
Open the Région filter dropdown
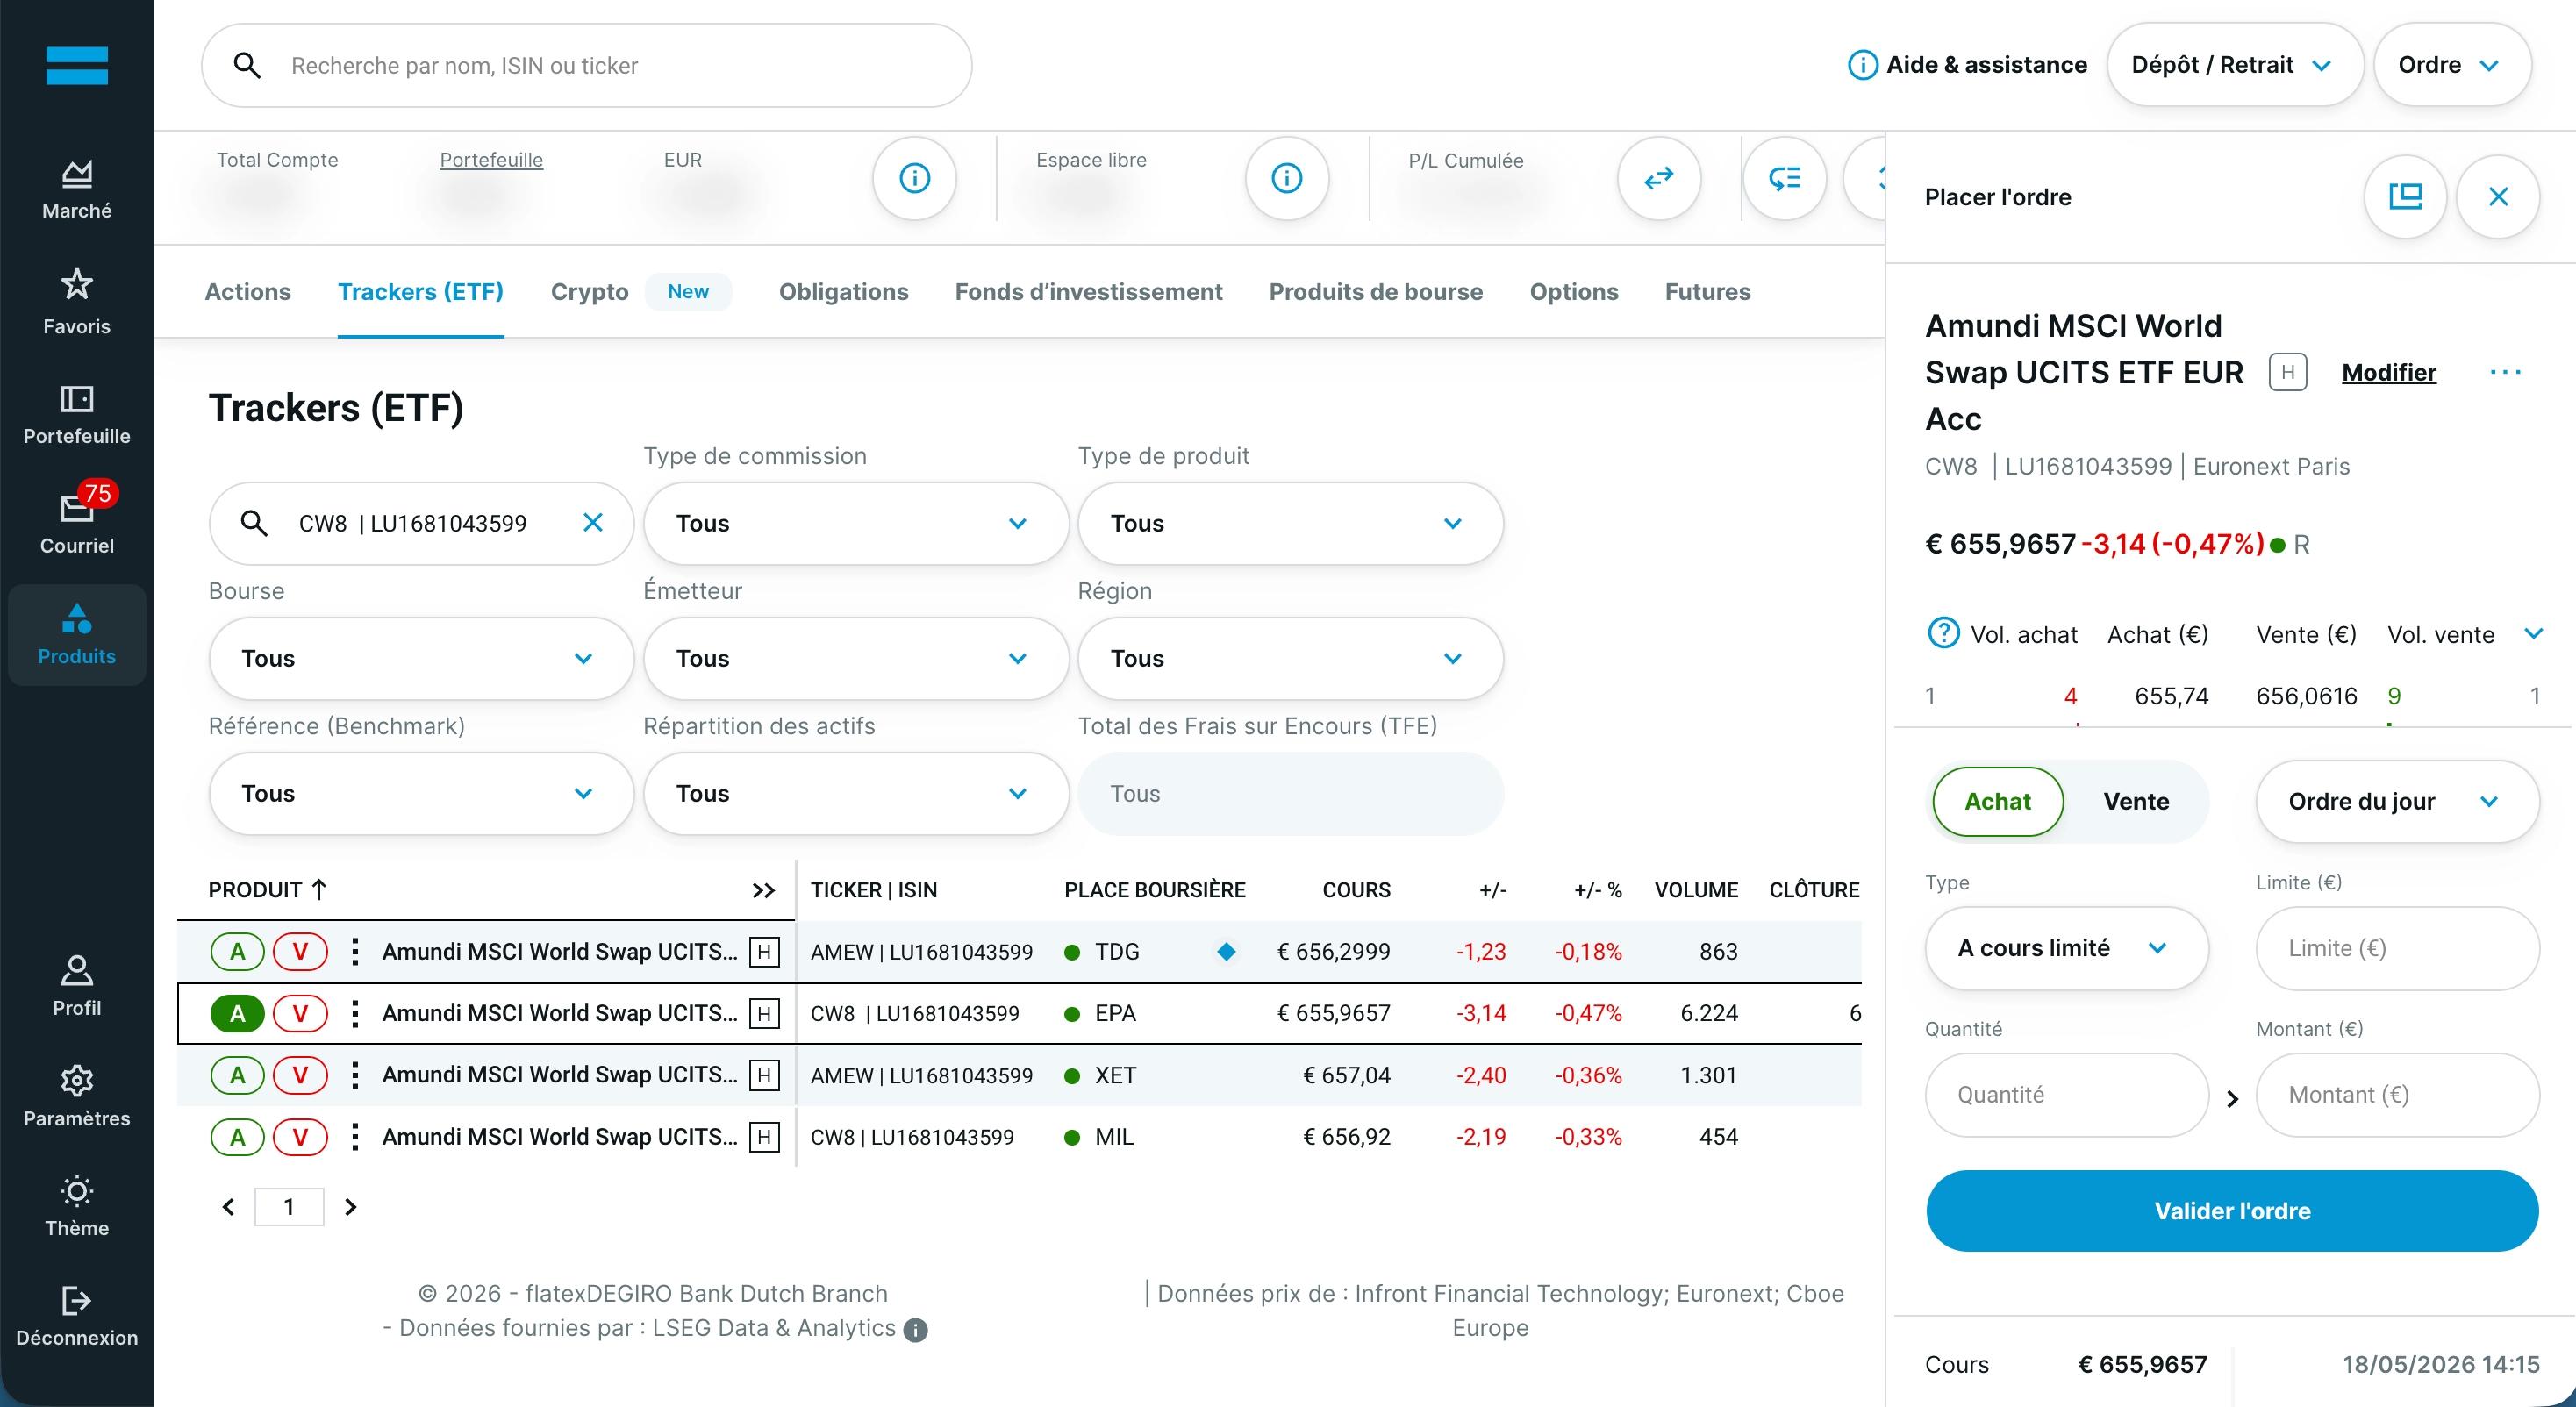(1290, 658)
